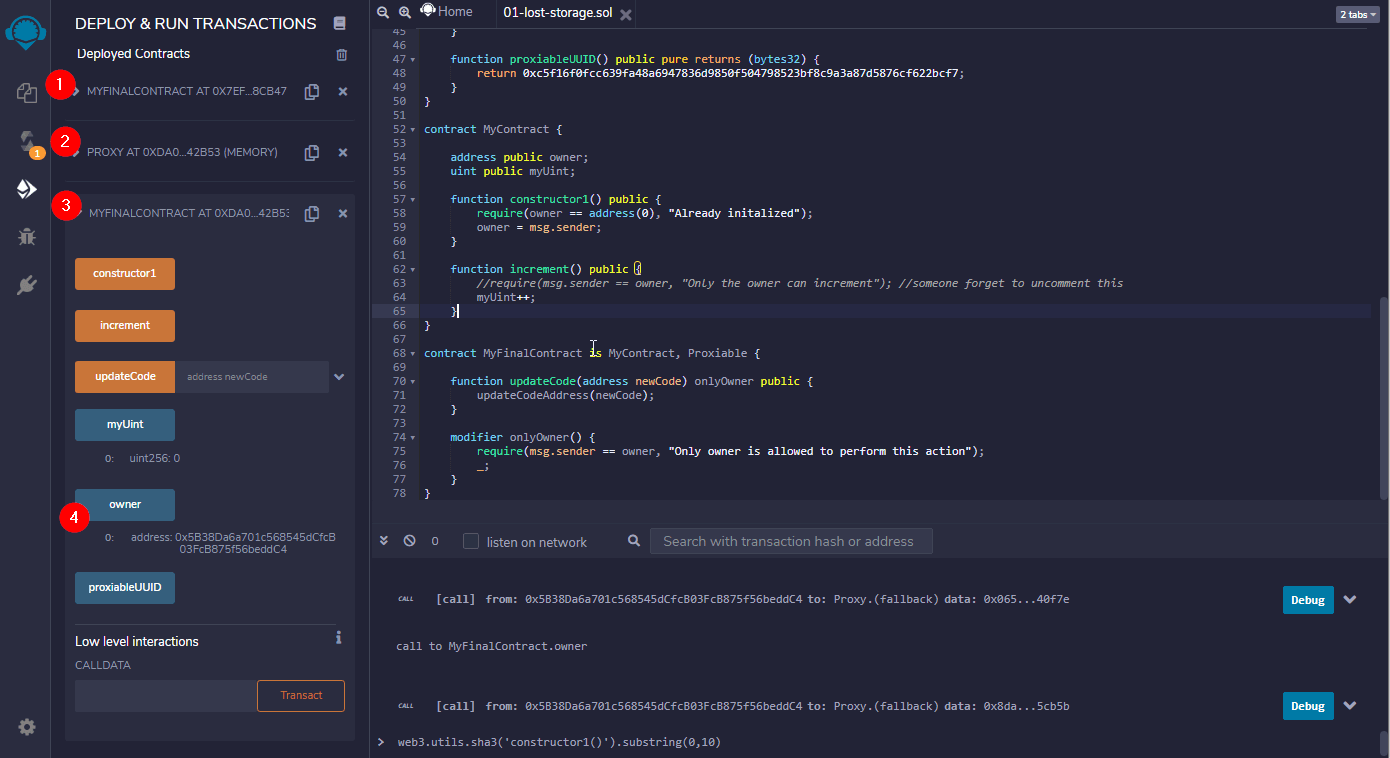Fold updateCode function at line 70
The height and width of the screenshot is (758, 1390).
pyautogui.click(x=412, y=382)
